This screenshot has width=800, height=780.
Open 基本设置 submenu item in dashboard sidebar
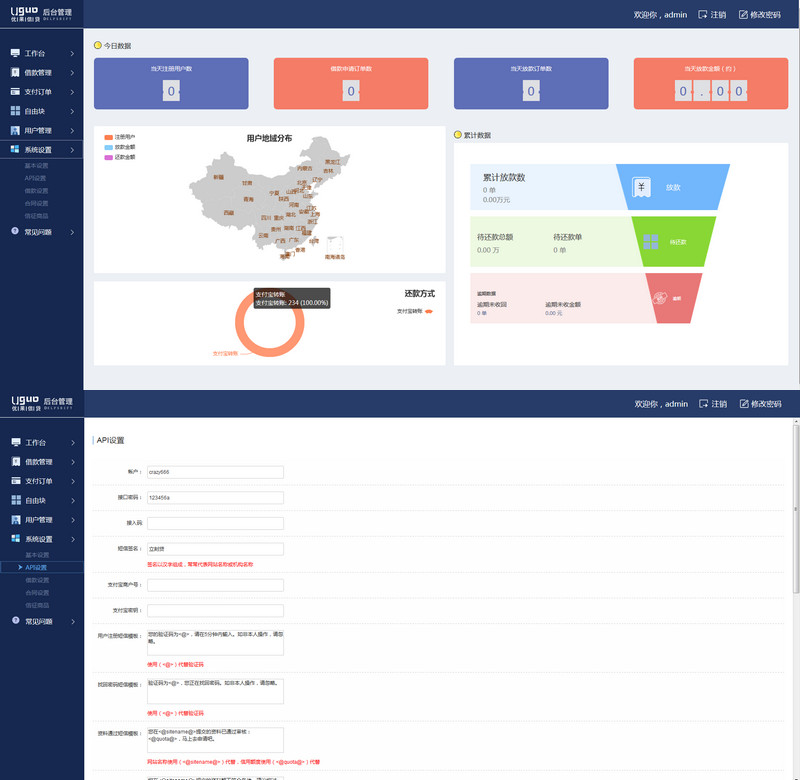coord(36,166)
